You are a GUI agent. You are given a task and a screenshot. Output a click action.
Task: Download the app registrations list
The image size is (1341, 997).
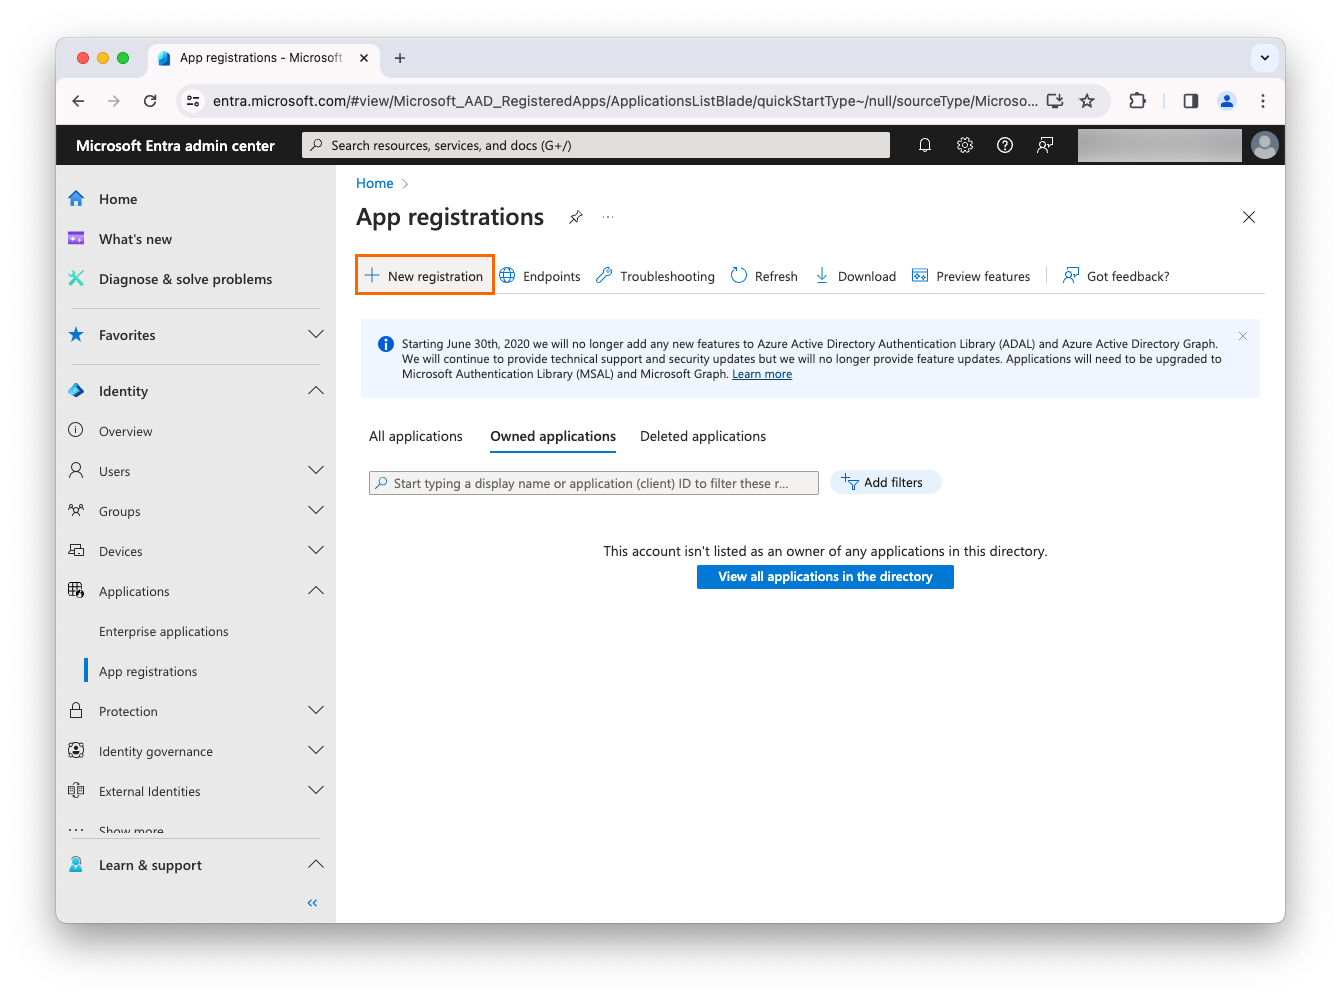tap(855, 275)
